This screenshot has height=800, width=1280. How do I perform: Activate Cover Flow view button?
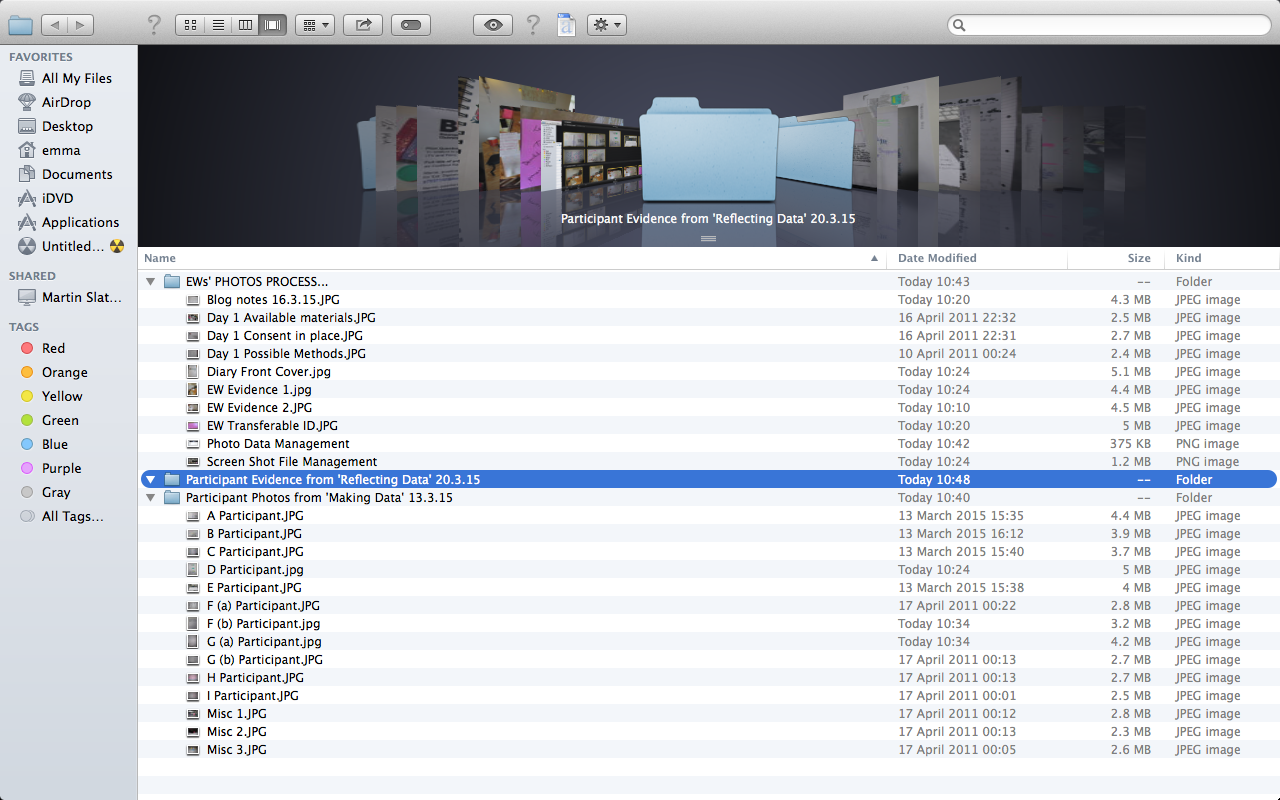pos(272,25)
